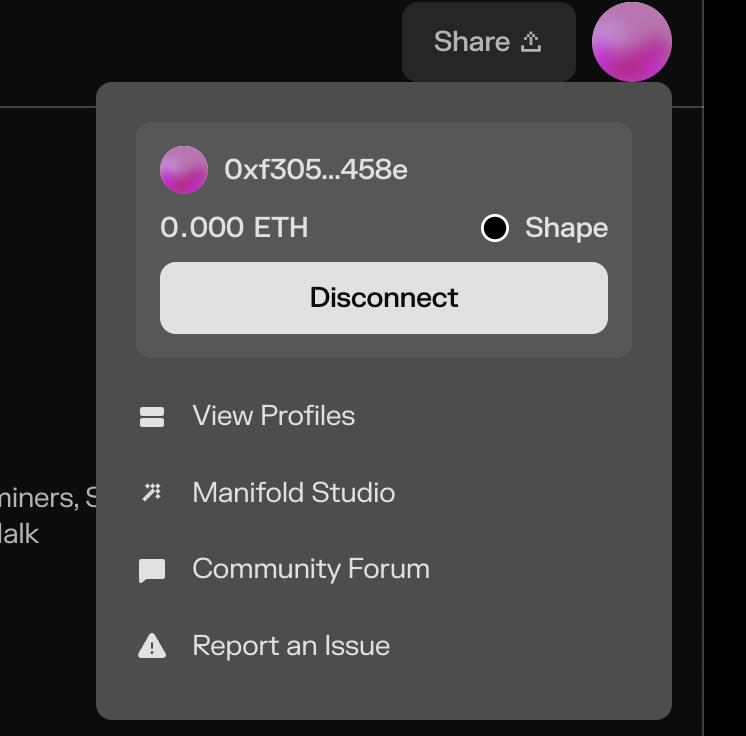Click the Community Forum chat bubble icon
Screen dimensions: 746x736
[x=152, y=570]
